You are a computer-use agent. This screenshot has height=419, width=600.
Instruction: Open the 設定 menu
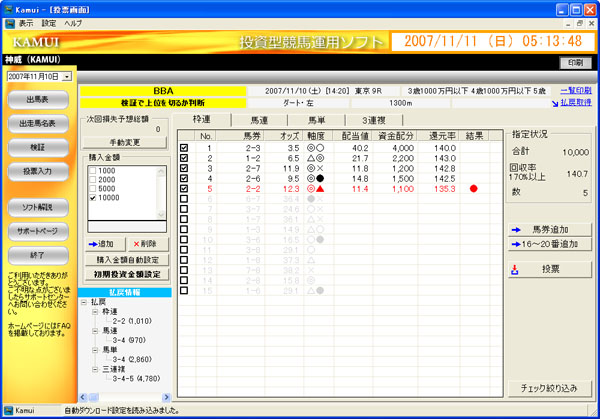tap(49, 21)
